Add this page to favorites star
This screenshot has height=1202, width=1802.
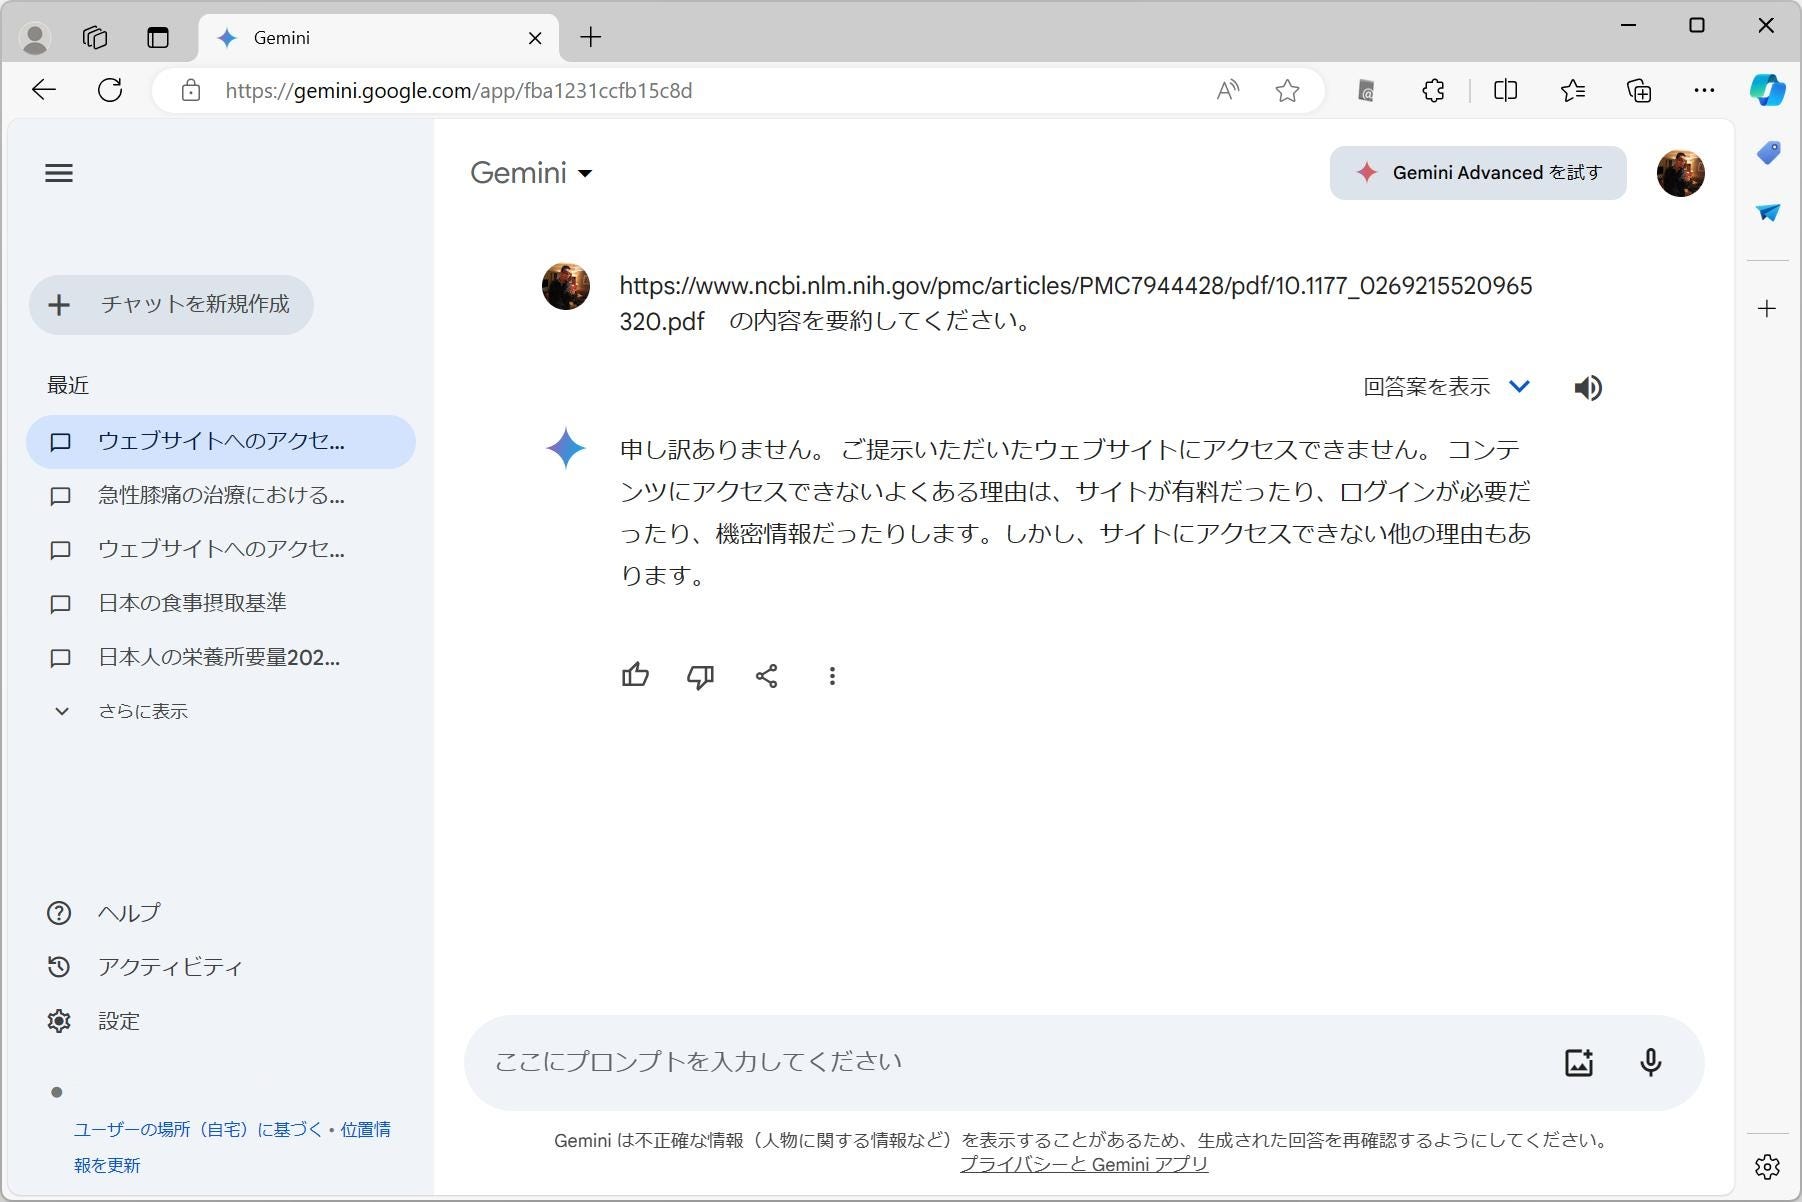tap(1288, 91)
